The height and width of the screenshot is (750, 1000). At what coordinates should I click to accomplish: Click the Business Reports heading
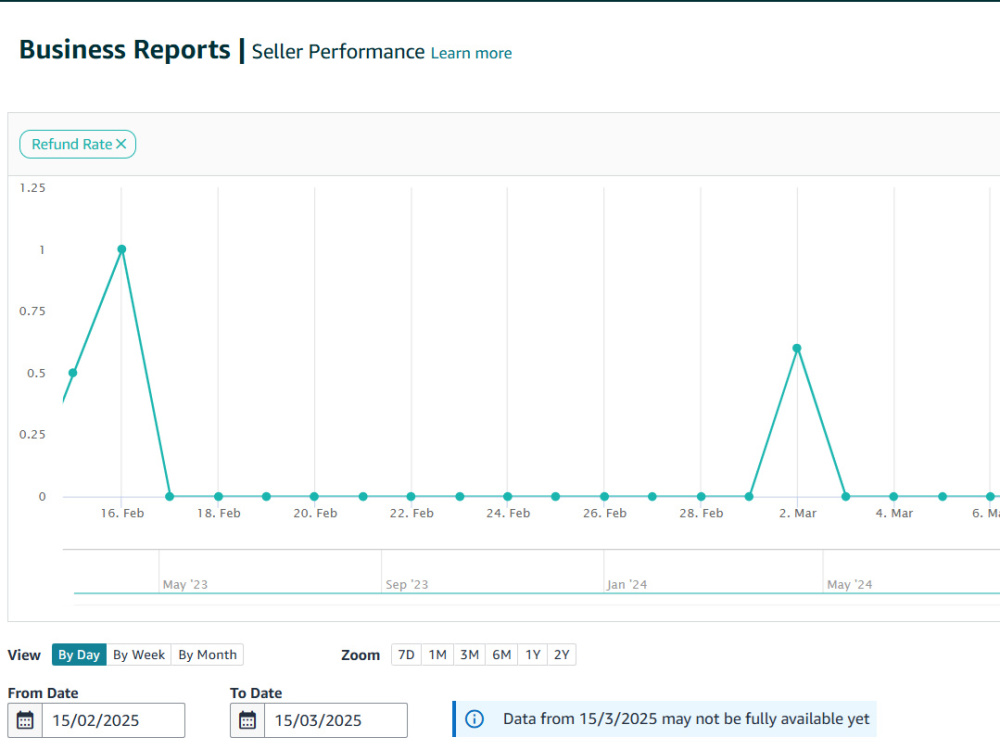pos(125,50)
